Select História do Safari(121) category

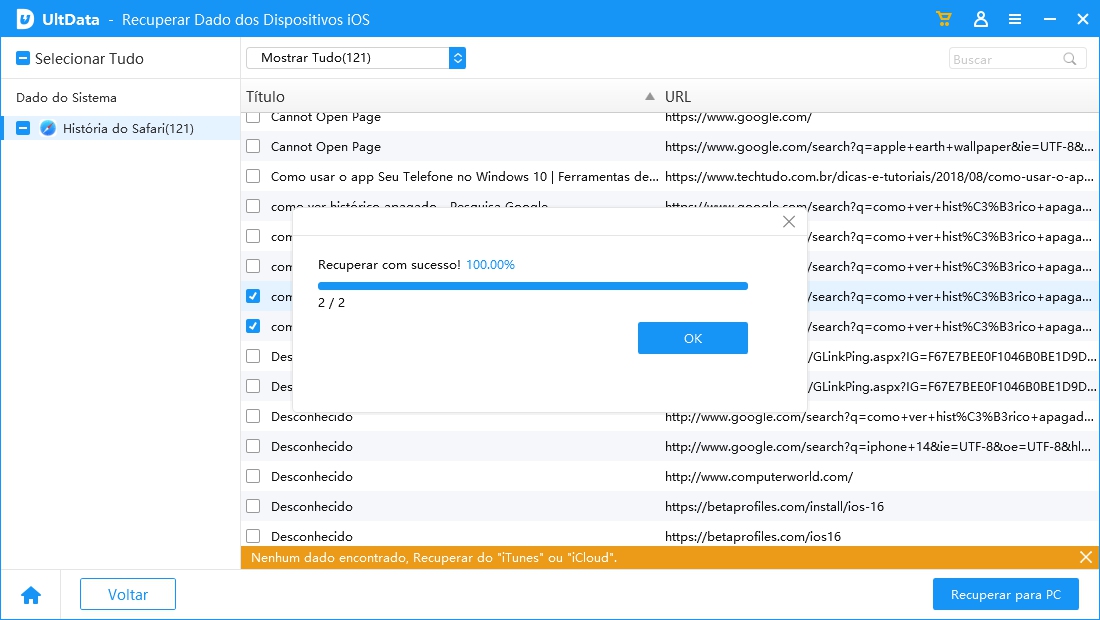(128, 128)
